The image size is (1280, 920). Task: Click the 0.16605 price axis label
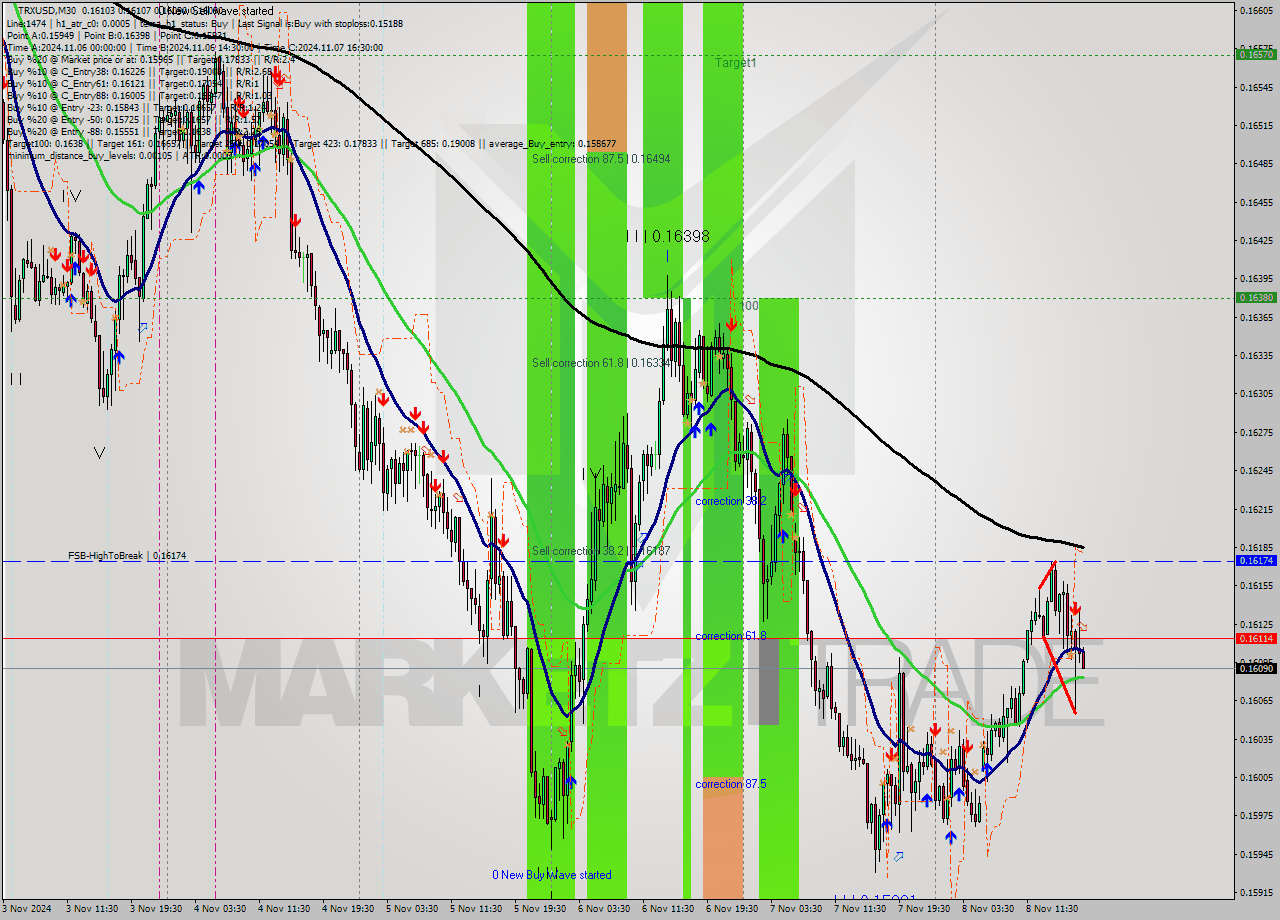click(1256, 10)
